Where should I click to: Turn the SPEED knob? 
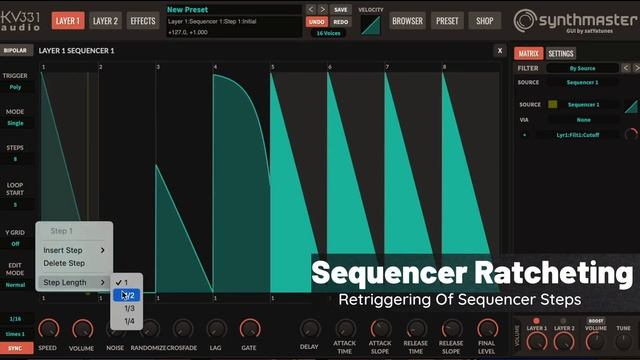pyautogui.click(x=49, y=329)
